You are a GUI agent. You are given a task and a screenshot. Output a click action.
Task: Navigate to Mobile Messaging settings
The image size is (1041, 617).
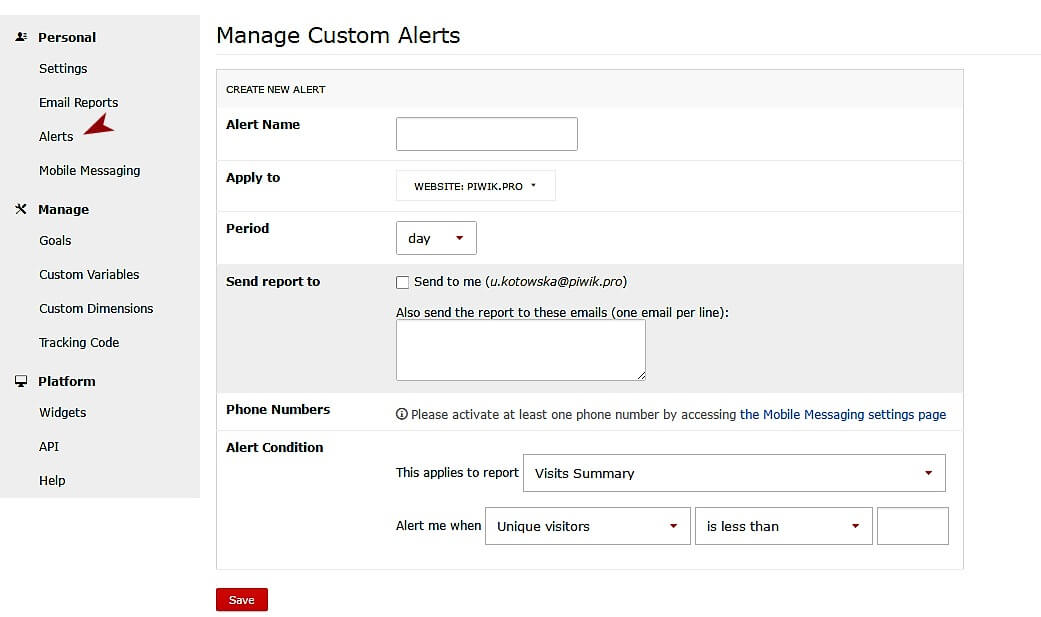(89, 170)
